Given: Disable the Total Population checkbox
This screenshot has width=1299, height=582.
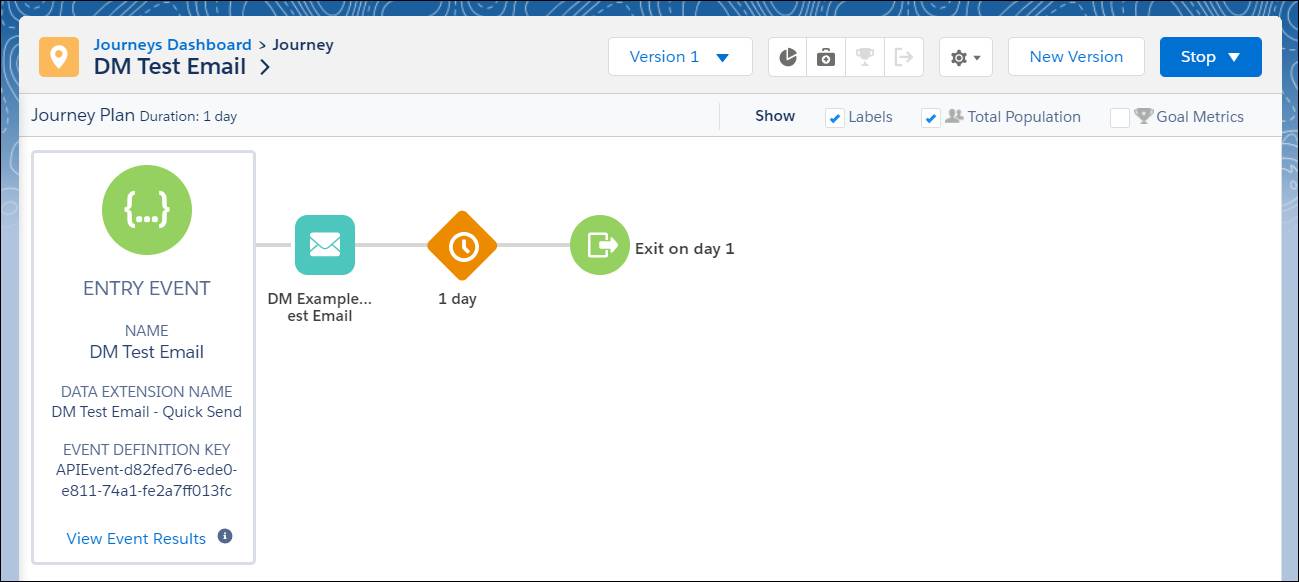Looking at the screenshot, I should 931,117.
